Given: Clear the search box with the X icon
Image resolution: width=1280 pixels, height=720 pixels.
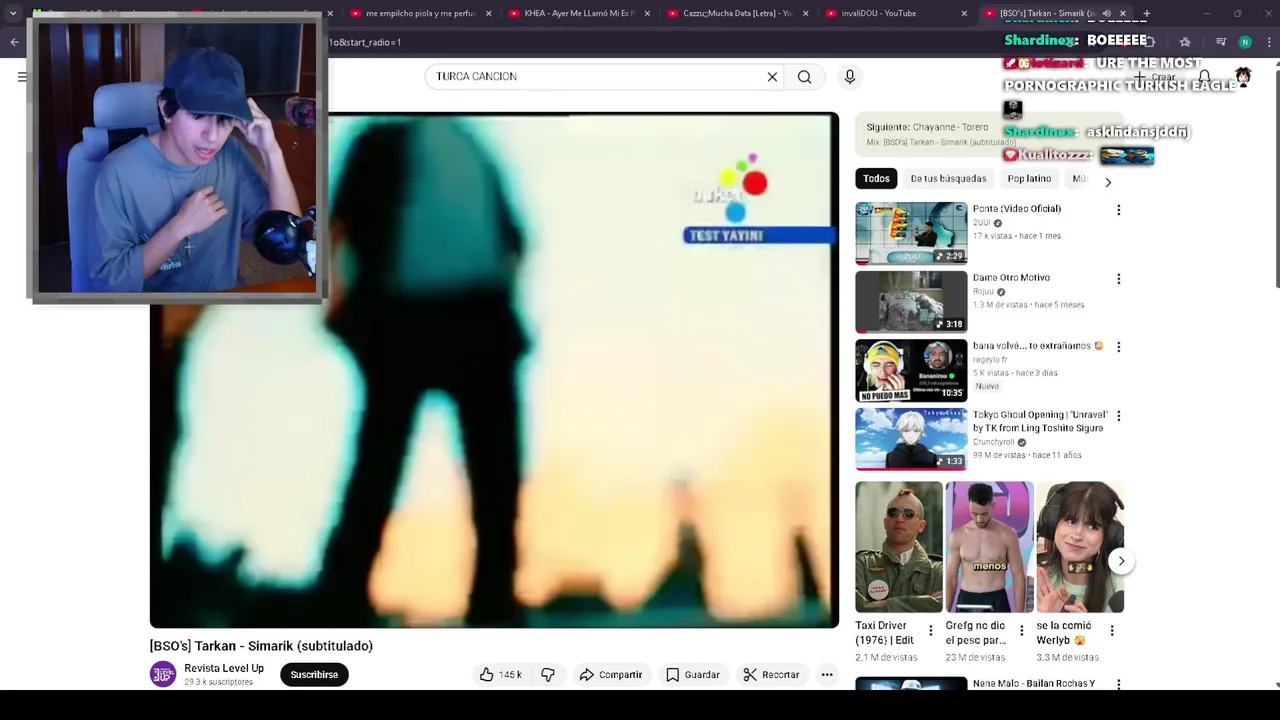Looking at the screenshot, I should 772,77.
